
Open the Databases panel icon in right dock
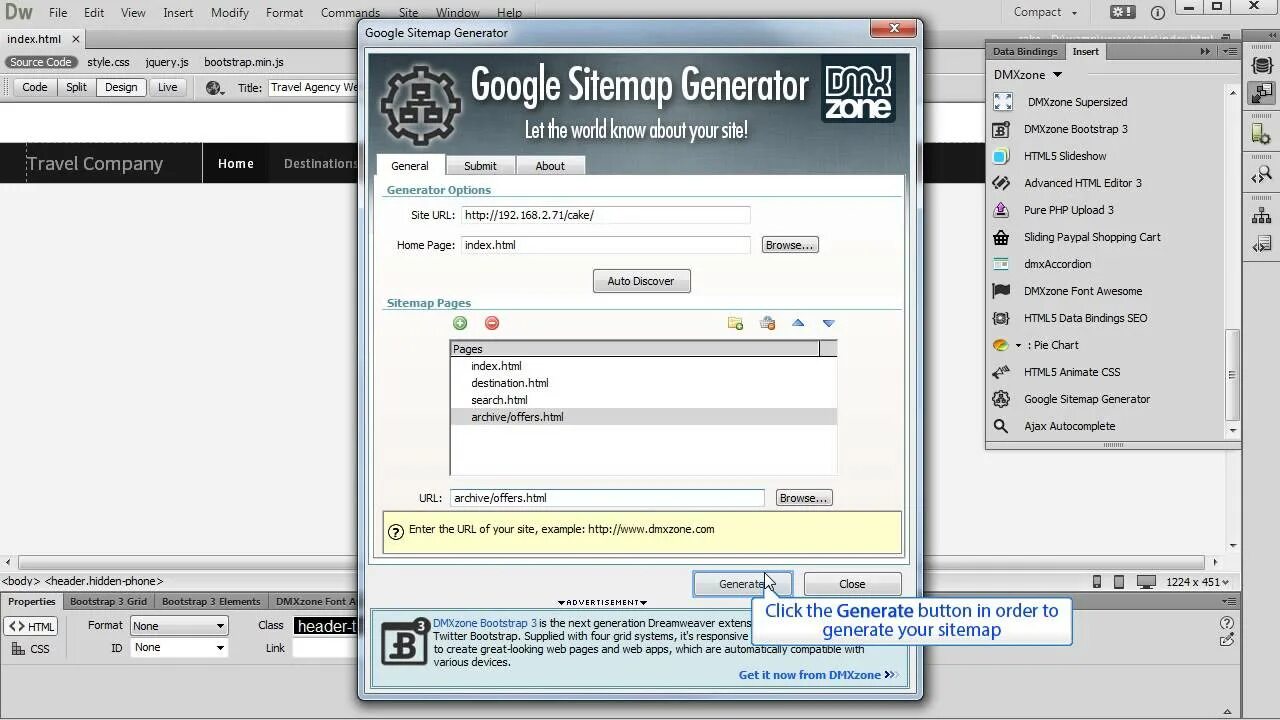coord(1261,64)
